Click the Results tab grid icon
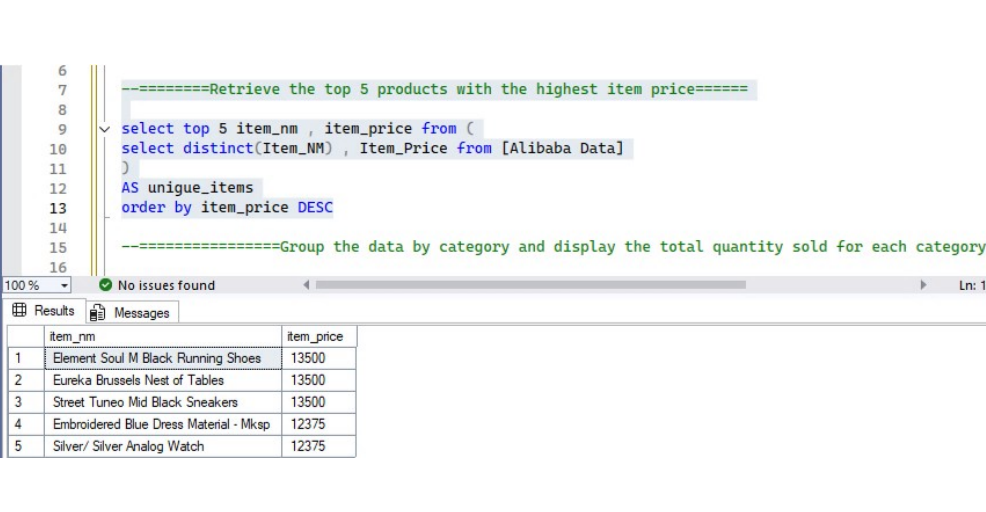 (19, 311)
